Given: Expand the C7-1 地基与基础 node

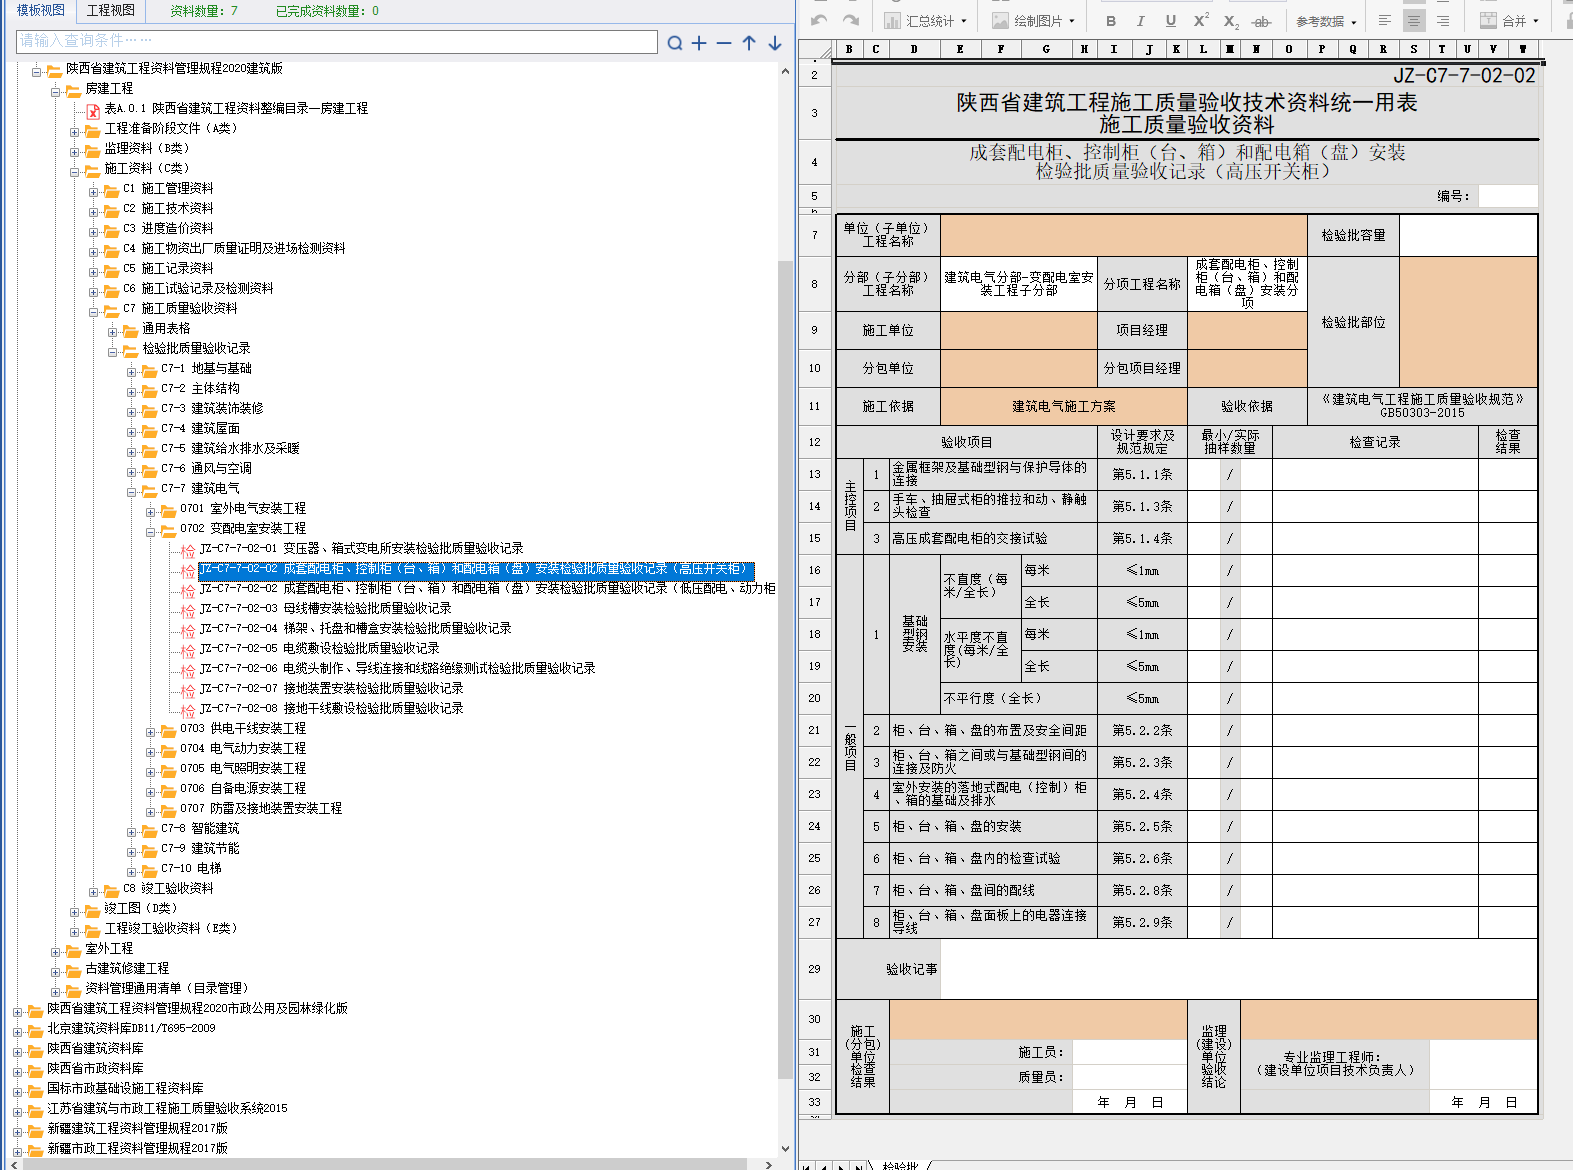Looking at the screenshot, I should coord(132,371).
